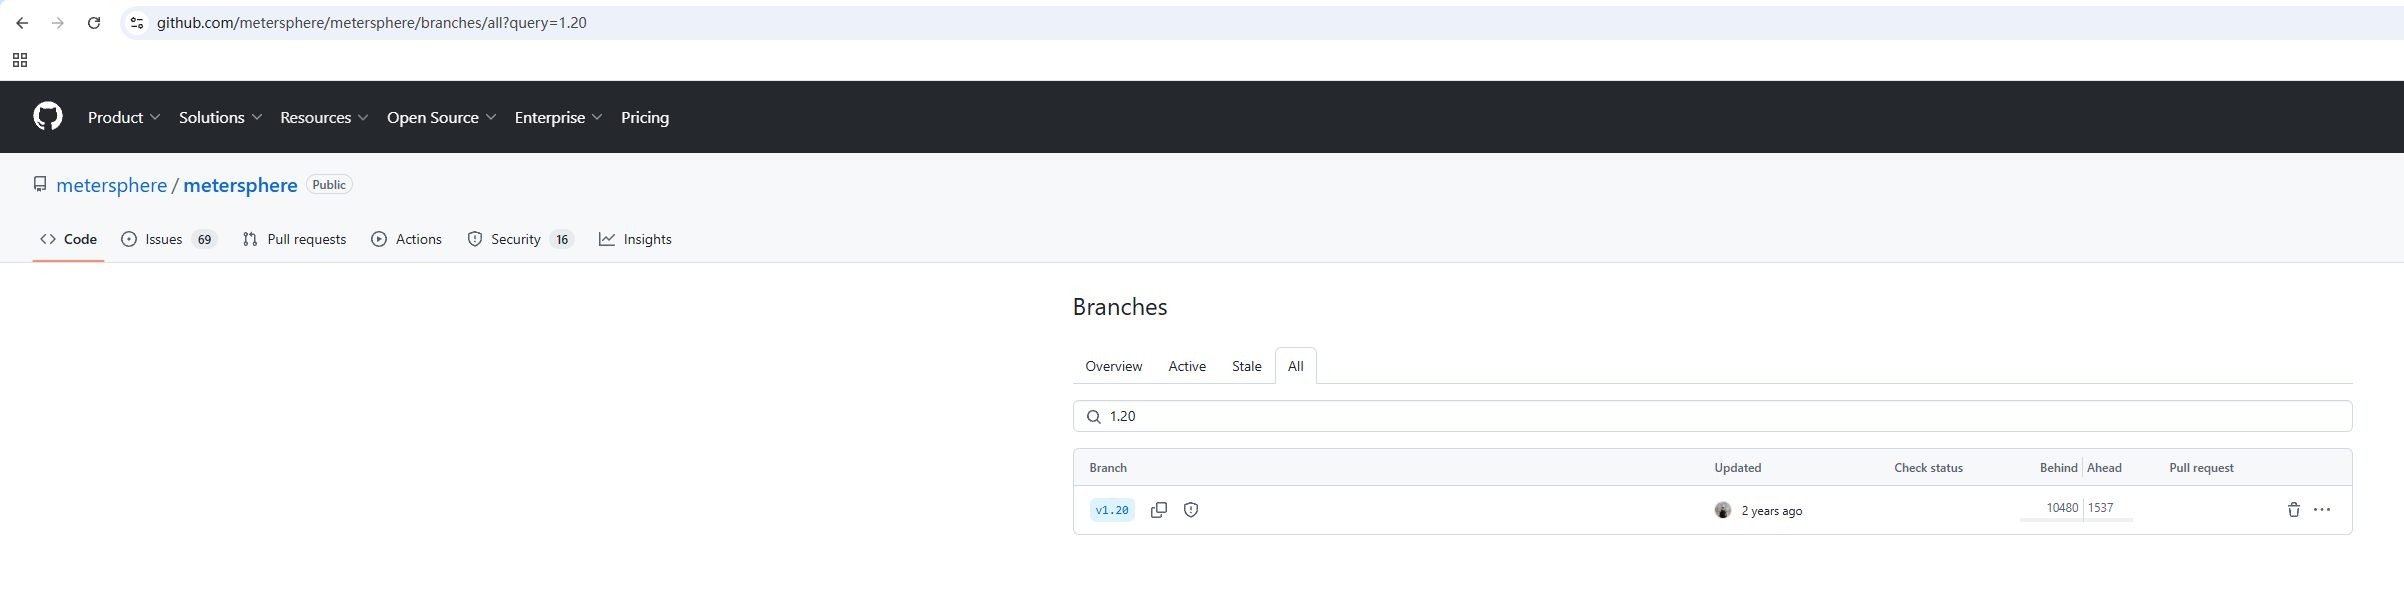Reload the page in the browser
This screenshot has width=2404, height=602.
(94, 23)
